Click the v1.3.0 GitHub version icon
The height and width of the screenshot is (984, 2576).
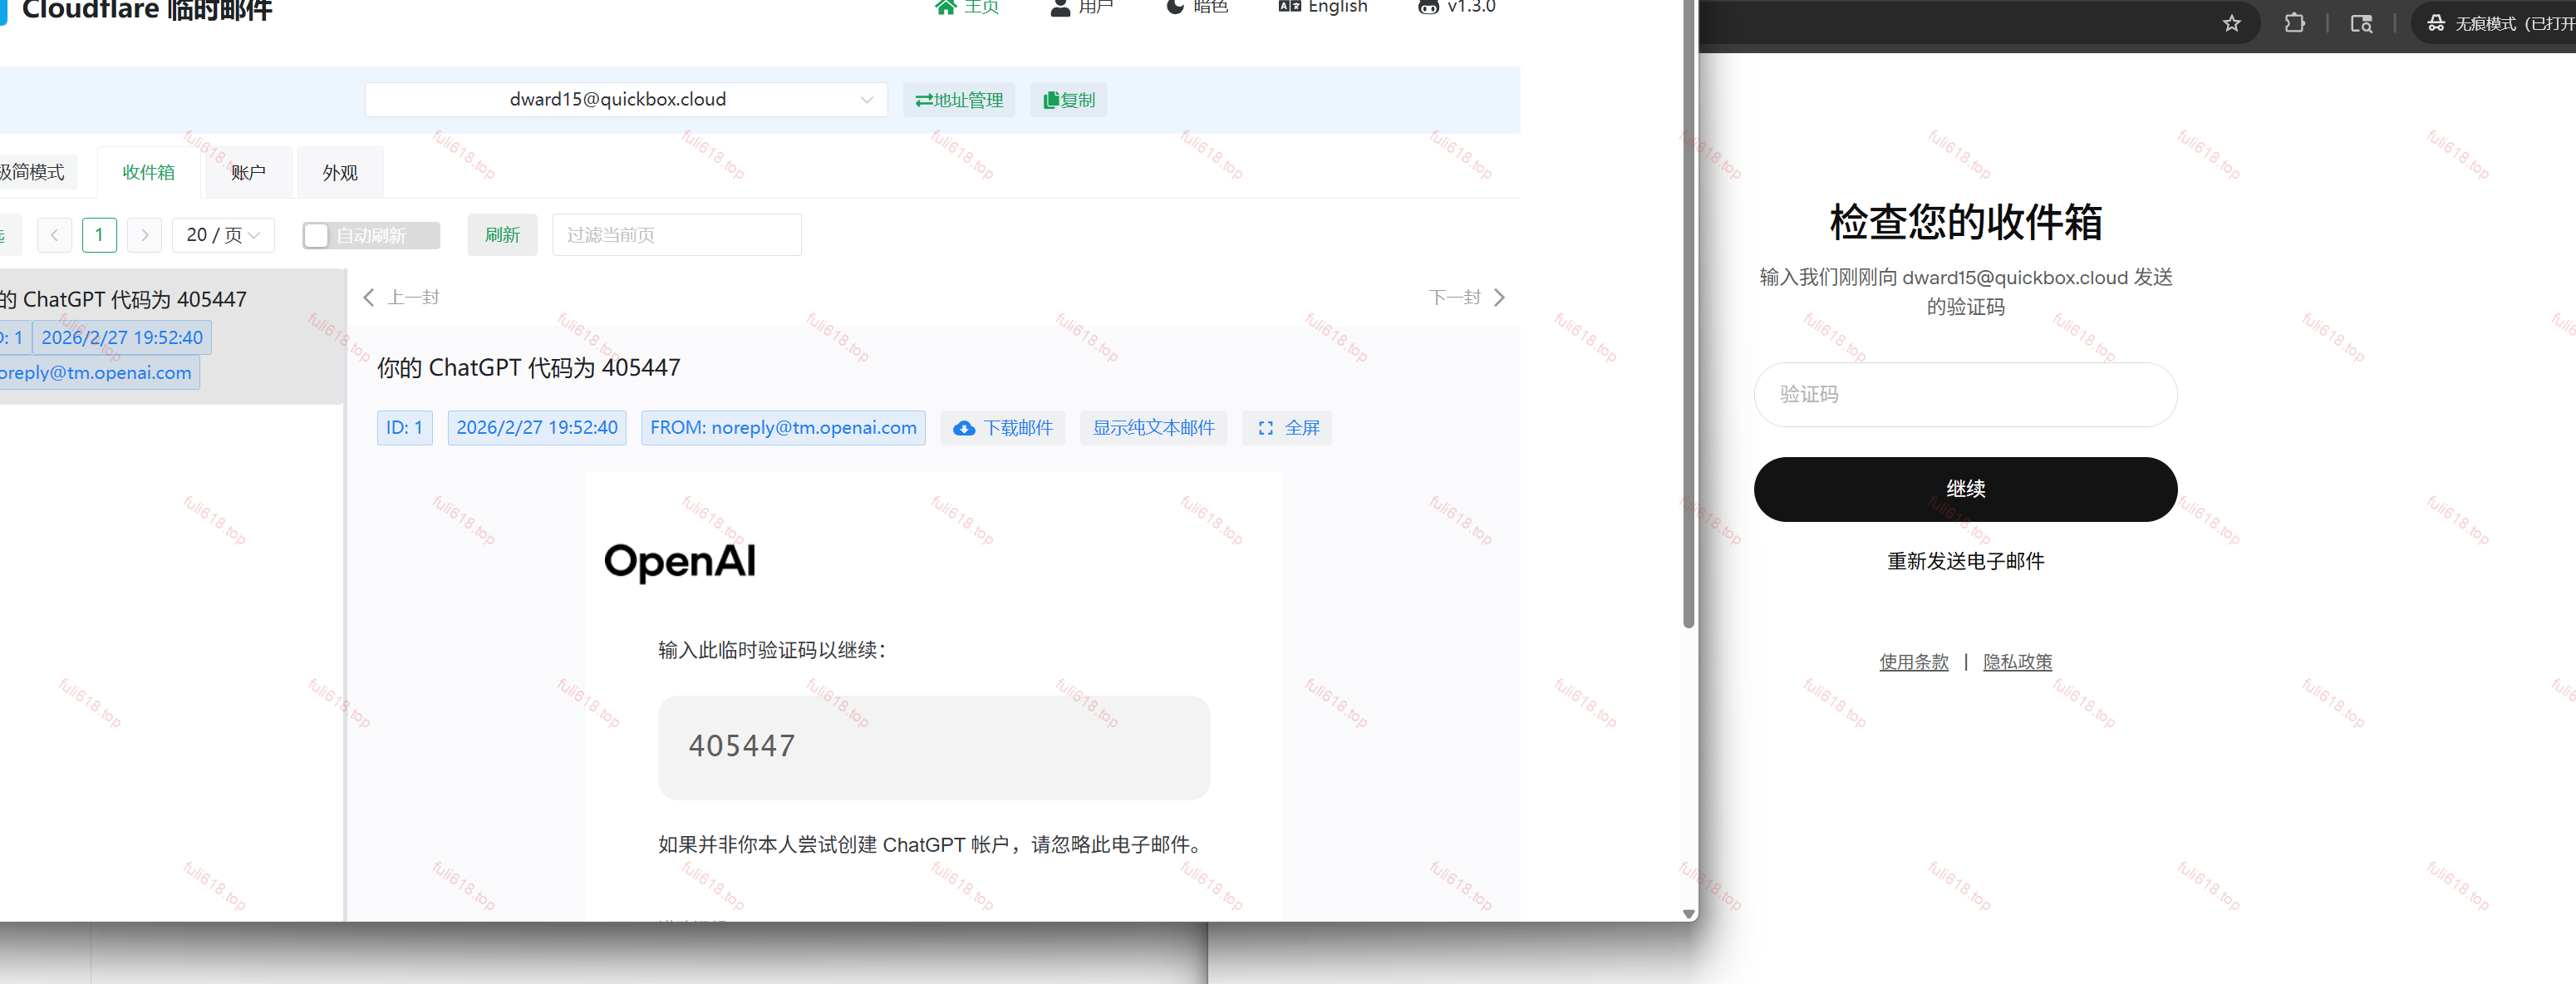pyautogui.click(x=1457, y=7)
